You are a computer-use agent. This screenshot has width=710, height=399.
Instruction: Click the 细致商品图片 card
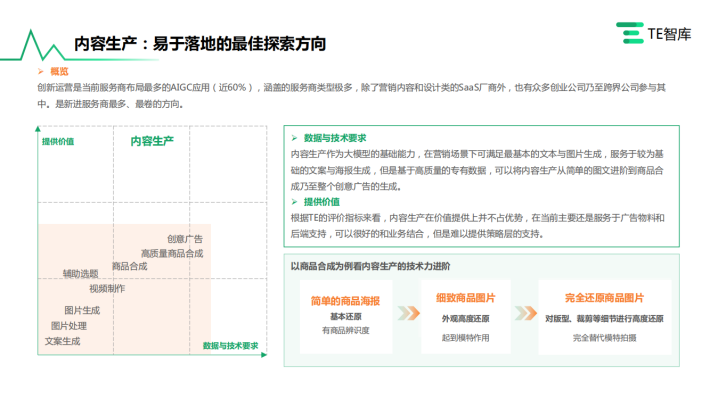(465, 317)
